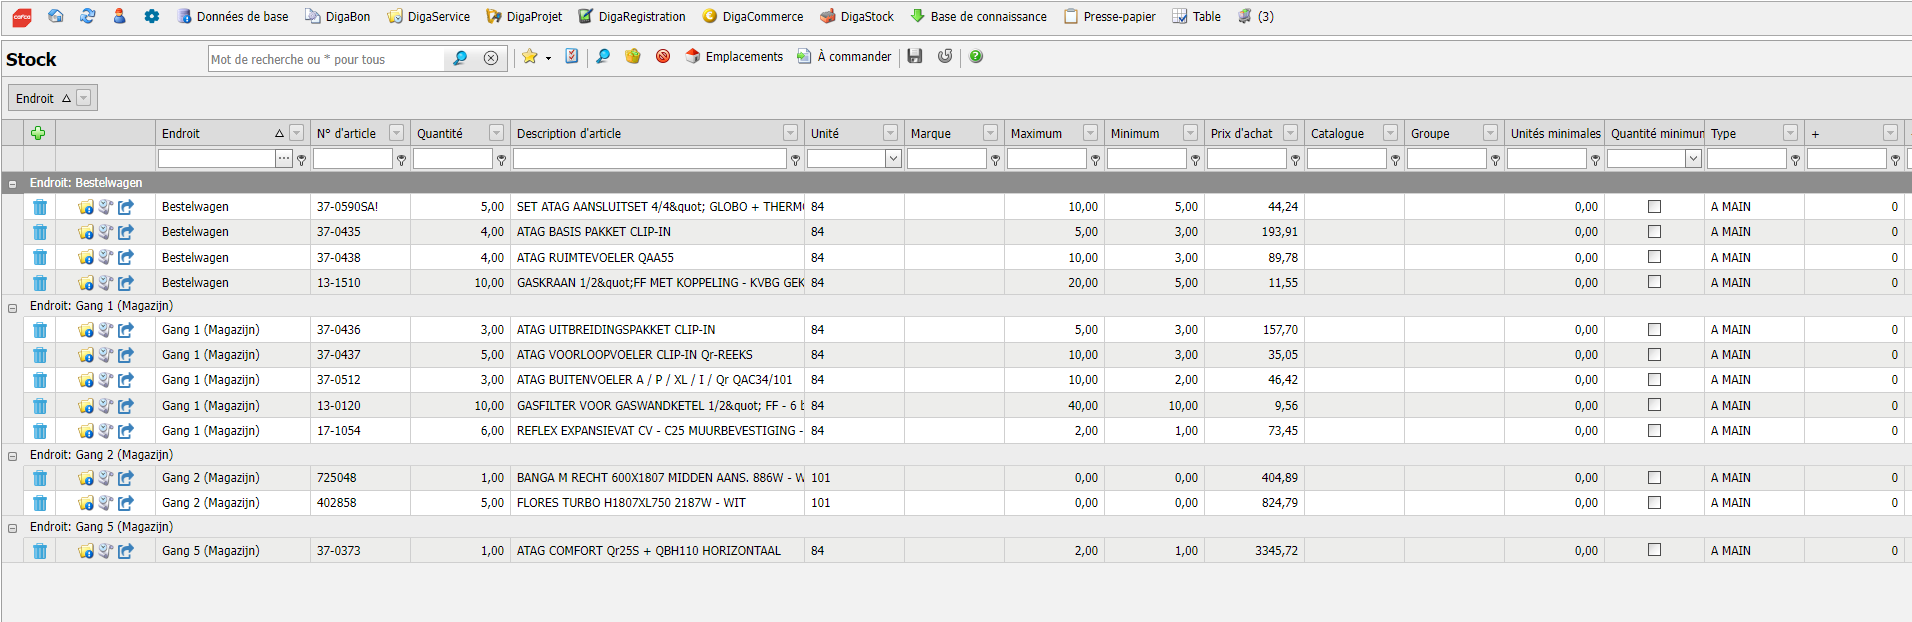Open the DigaBon menu

(x=338, y=16)
